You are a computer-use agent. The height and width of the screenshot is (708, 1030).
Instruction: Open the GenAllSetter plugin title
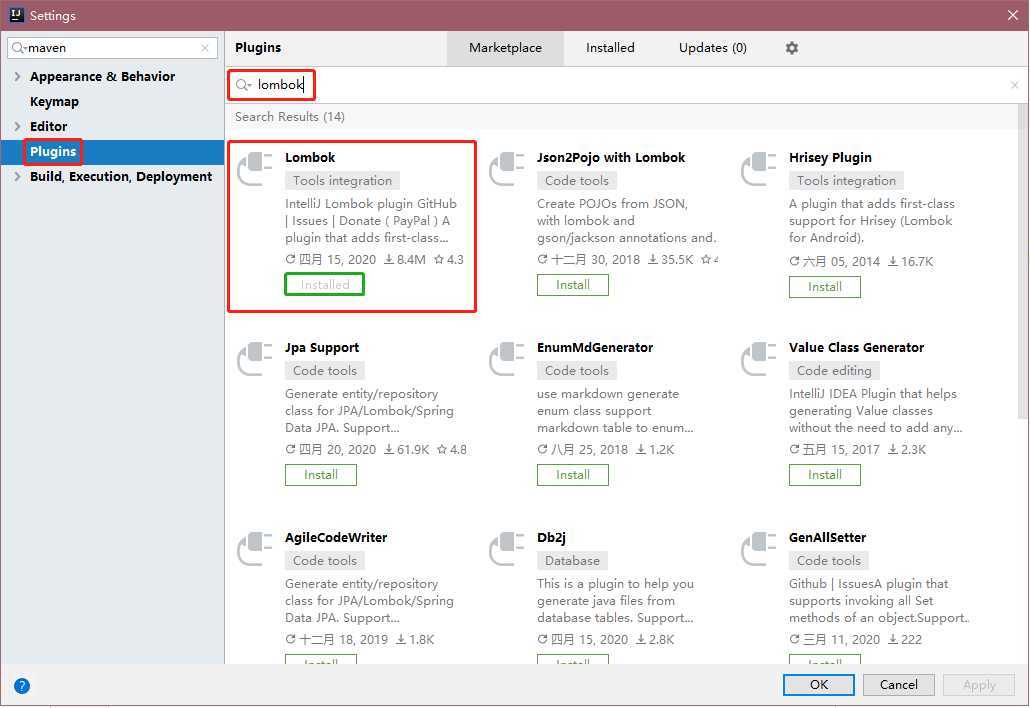pos(828,537)
